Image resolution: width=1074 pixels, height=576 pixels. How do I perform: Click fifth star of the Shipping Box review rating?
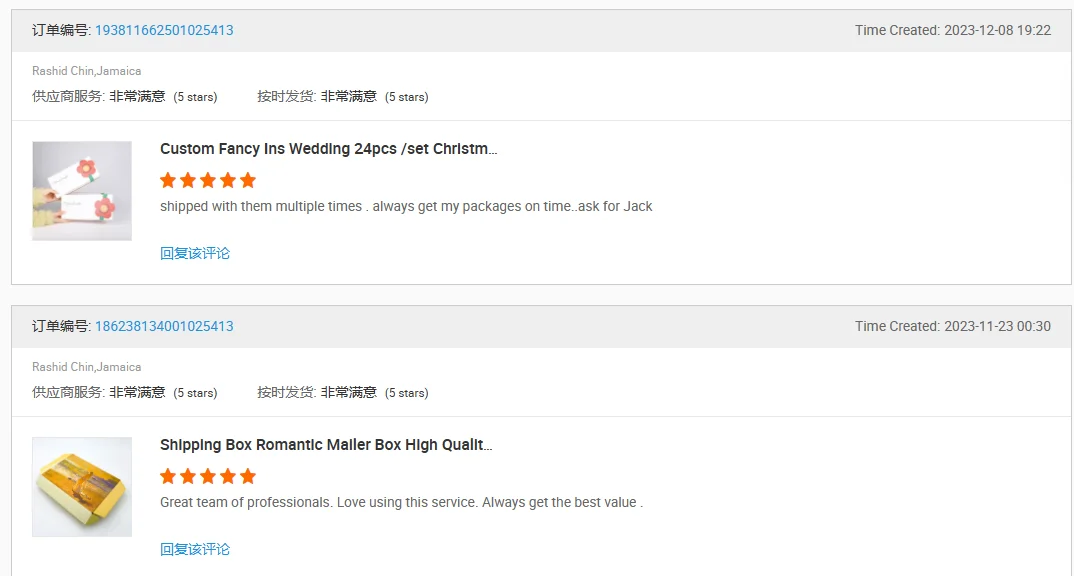click(248, 476)
